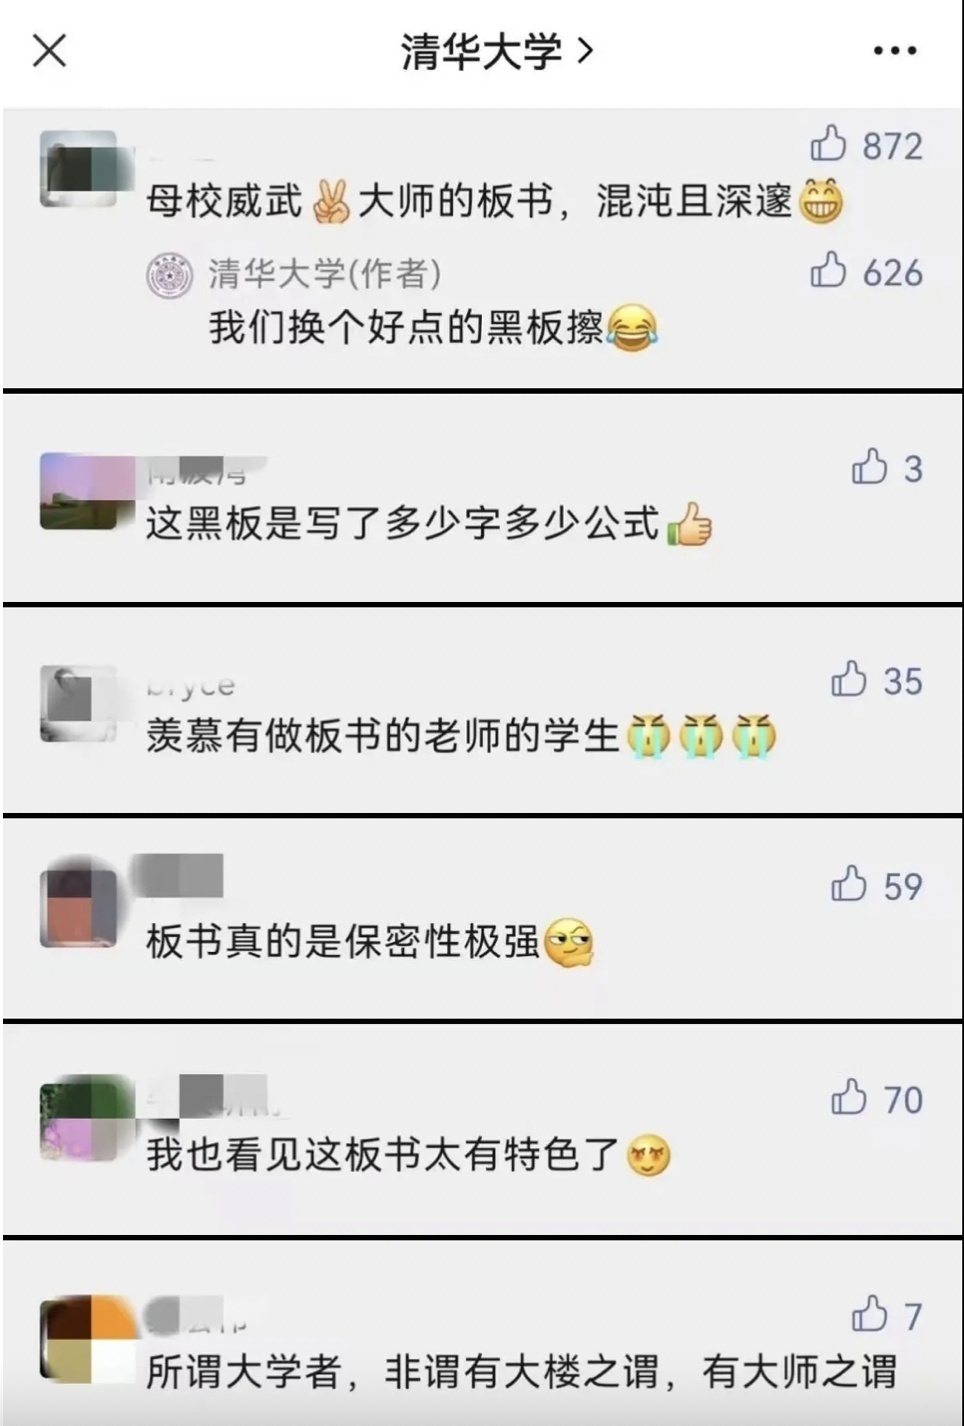Open 清华大学(作者) author name link
The width and height of the screenshot is (964, 1426).
(324, 273)
